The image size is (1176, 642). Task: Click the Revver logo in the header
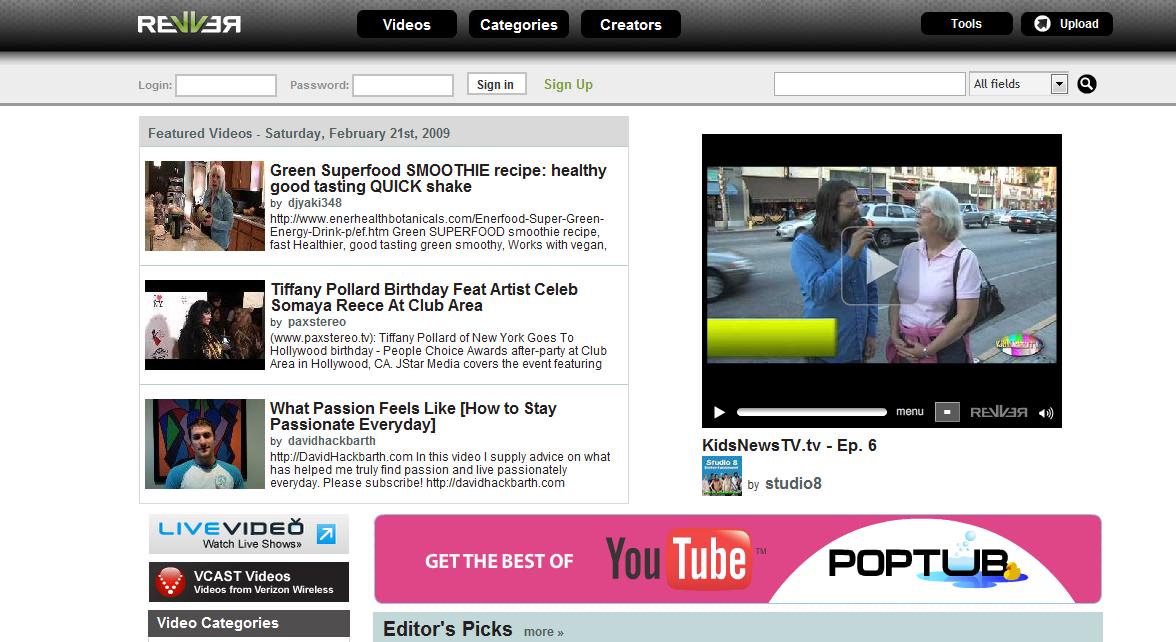(189, 24)
